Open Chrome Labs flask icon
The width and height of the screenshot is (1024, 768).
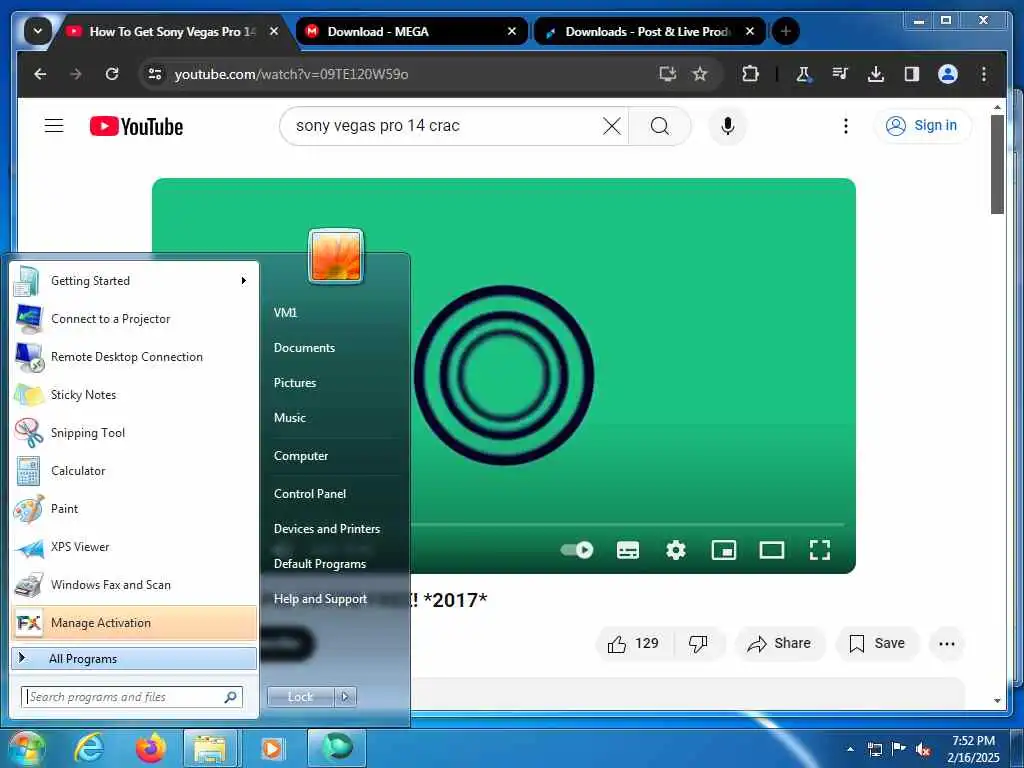point(803,74)
